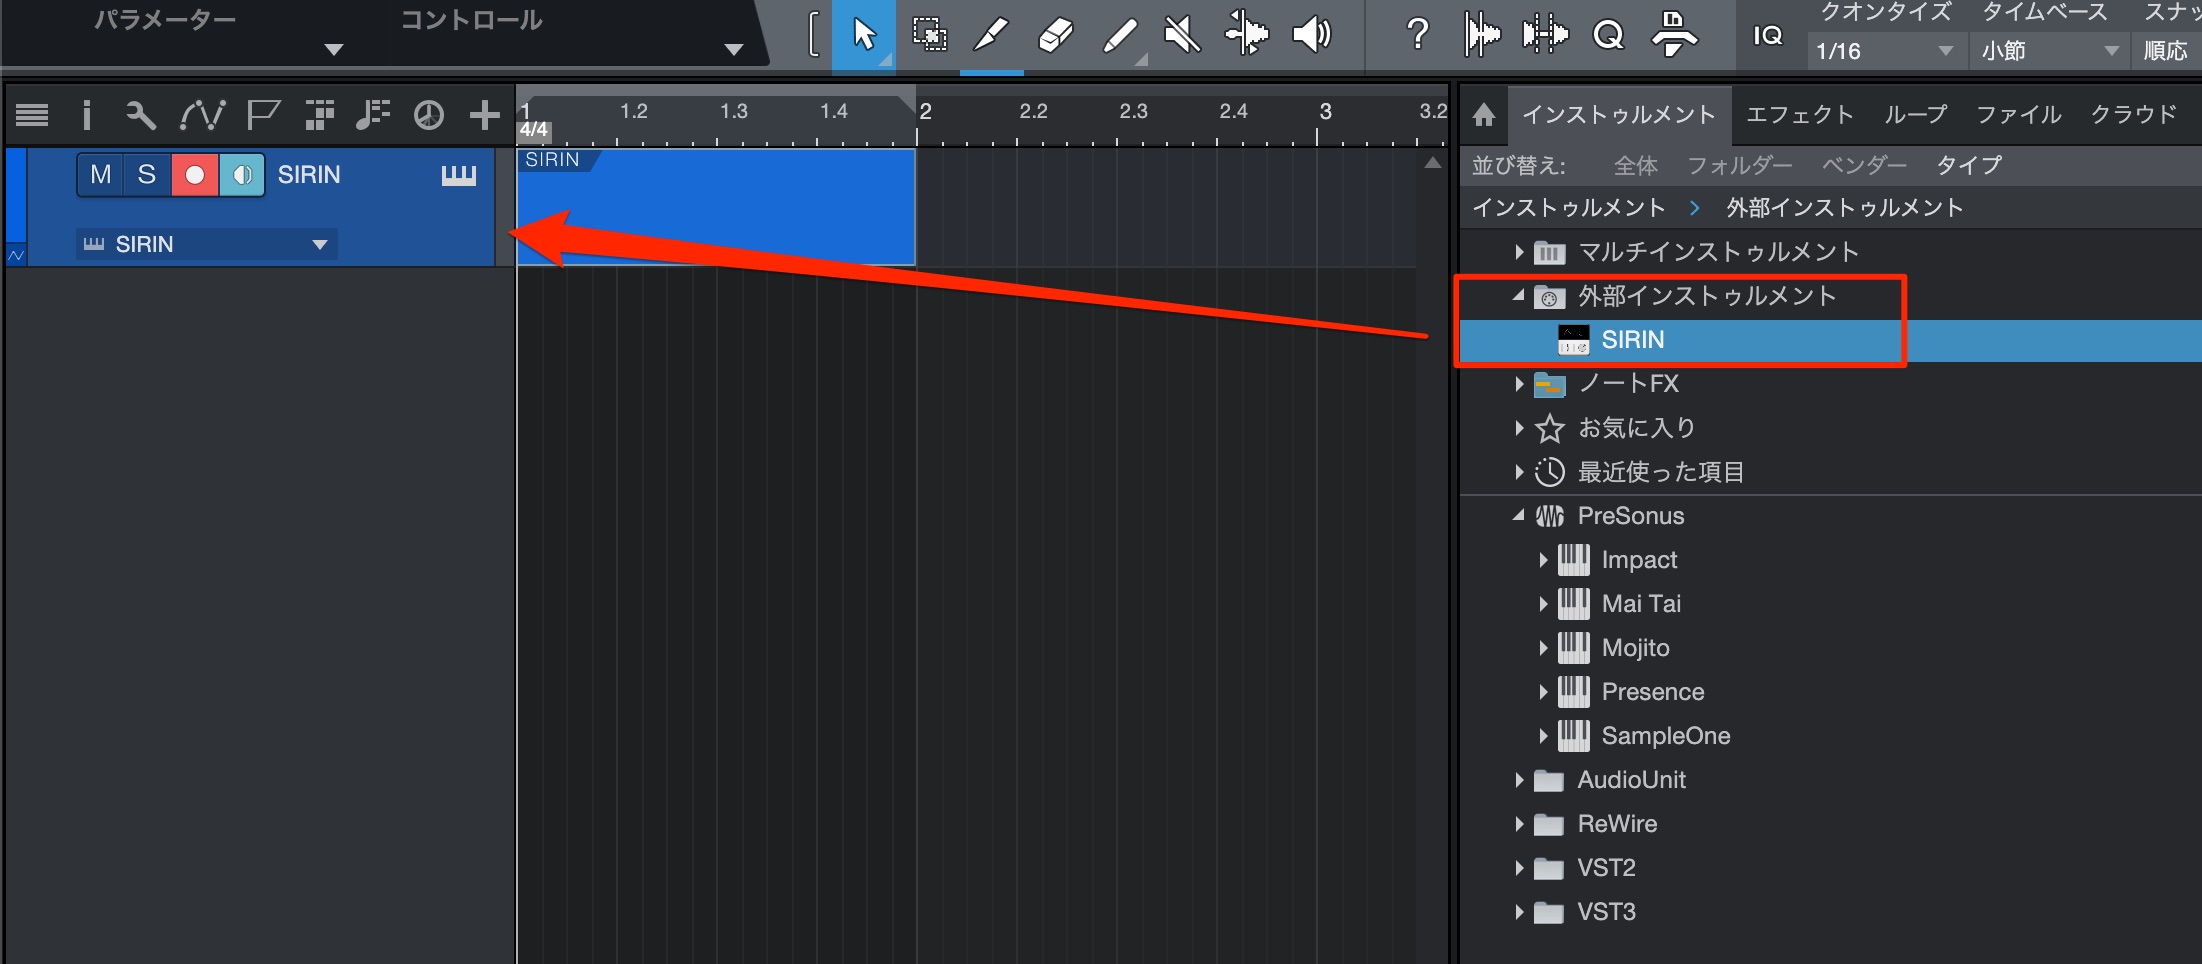Open the chord track icon
Viewport: 2202px width, 964px height.
(373, 115)
